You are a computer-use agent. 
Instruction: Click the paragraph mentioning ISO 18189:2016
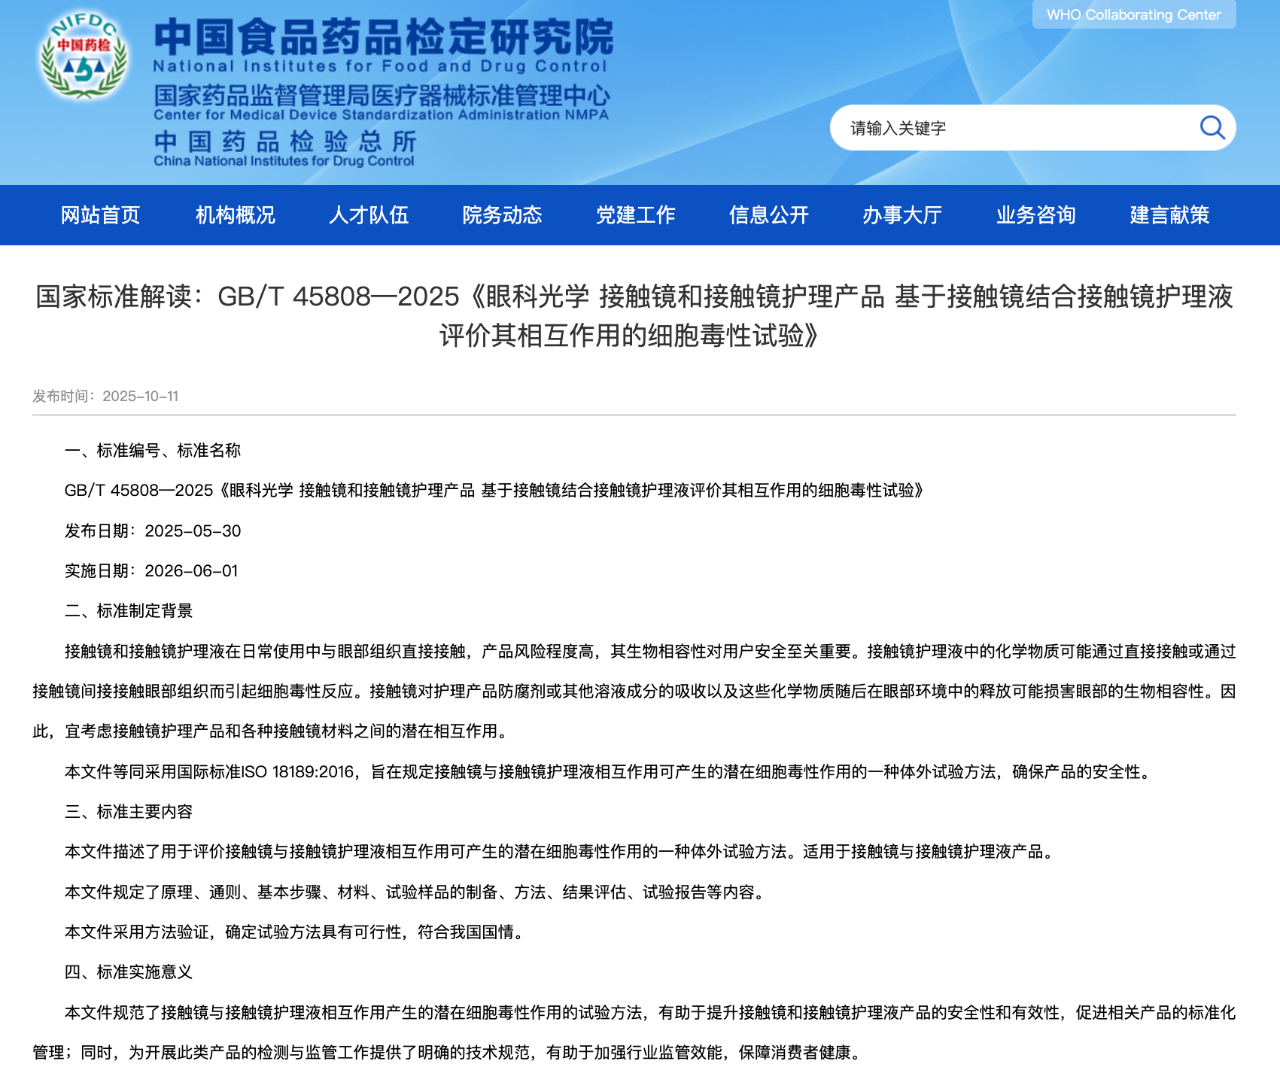(608, 772)
